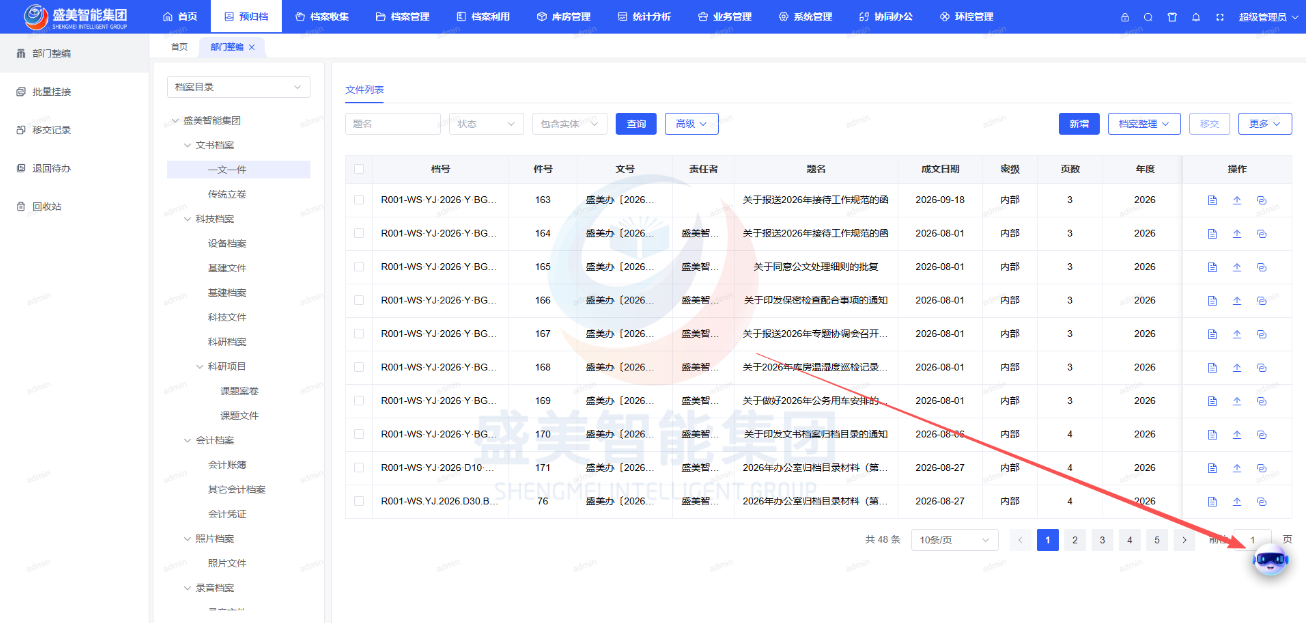The width and height of the screenshot is (1306, 623).
Task: Toggle the fullscreen icon in header
Action: pyautogui.click(x=1219, y=17)
